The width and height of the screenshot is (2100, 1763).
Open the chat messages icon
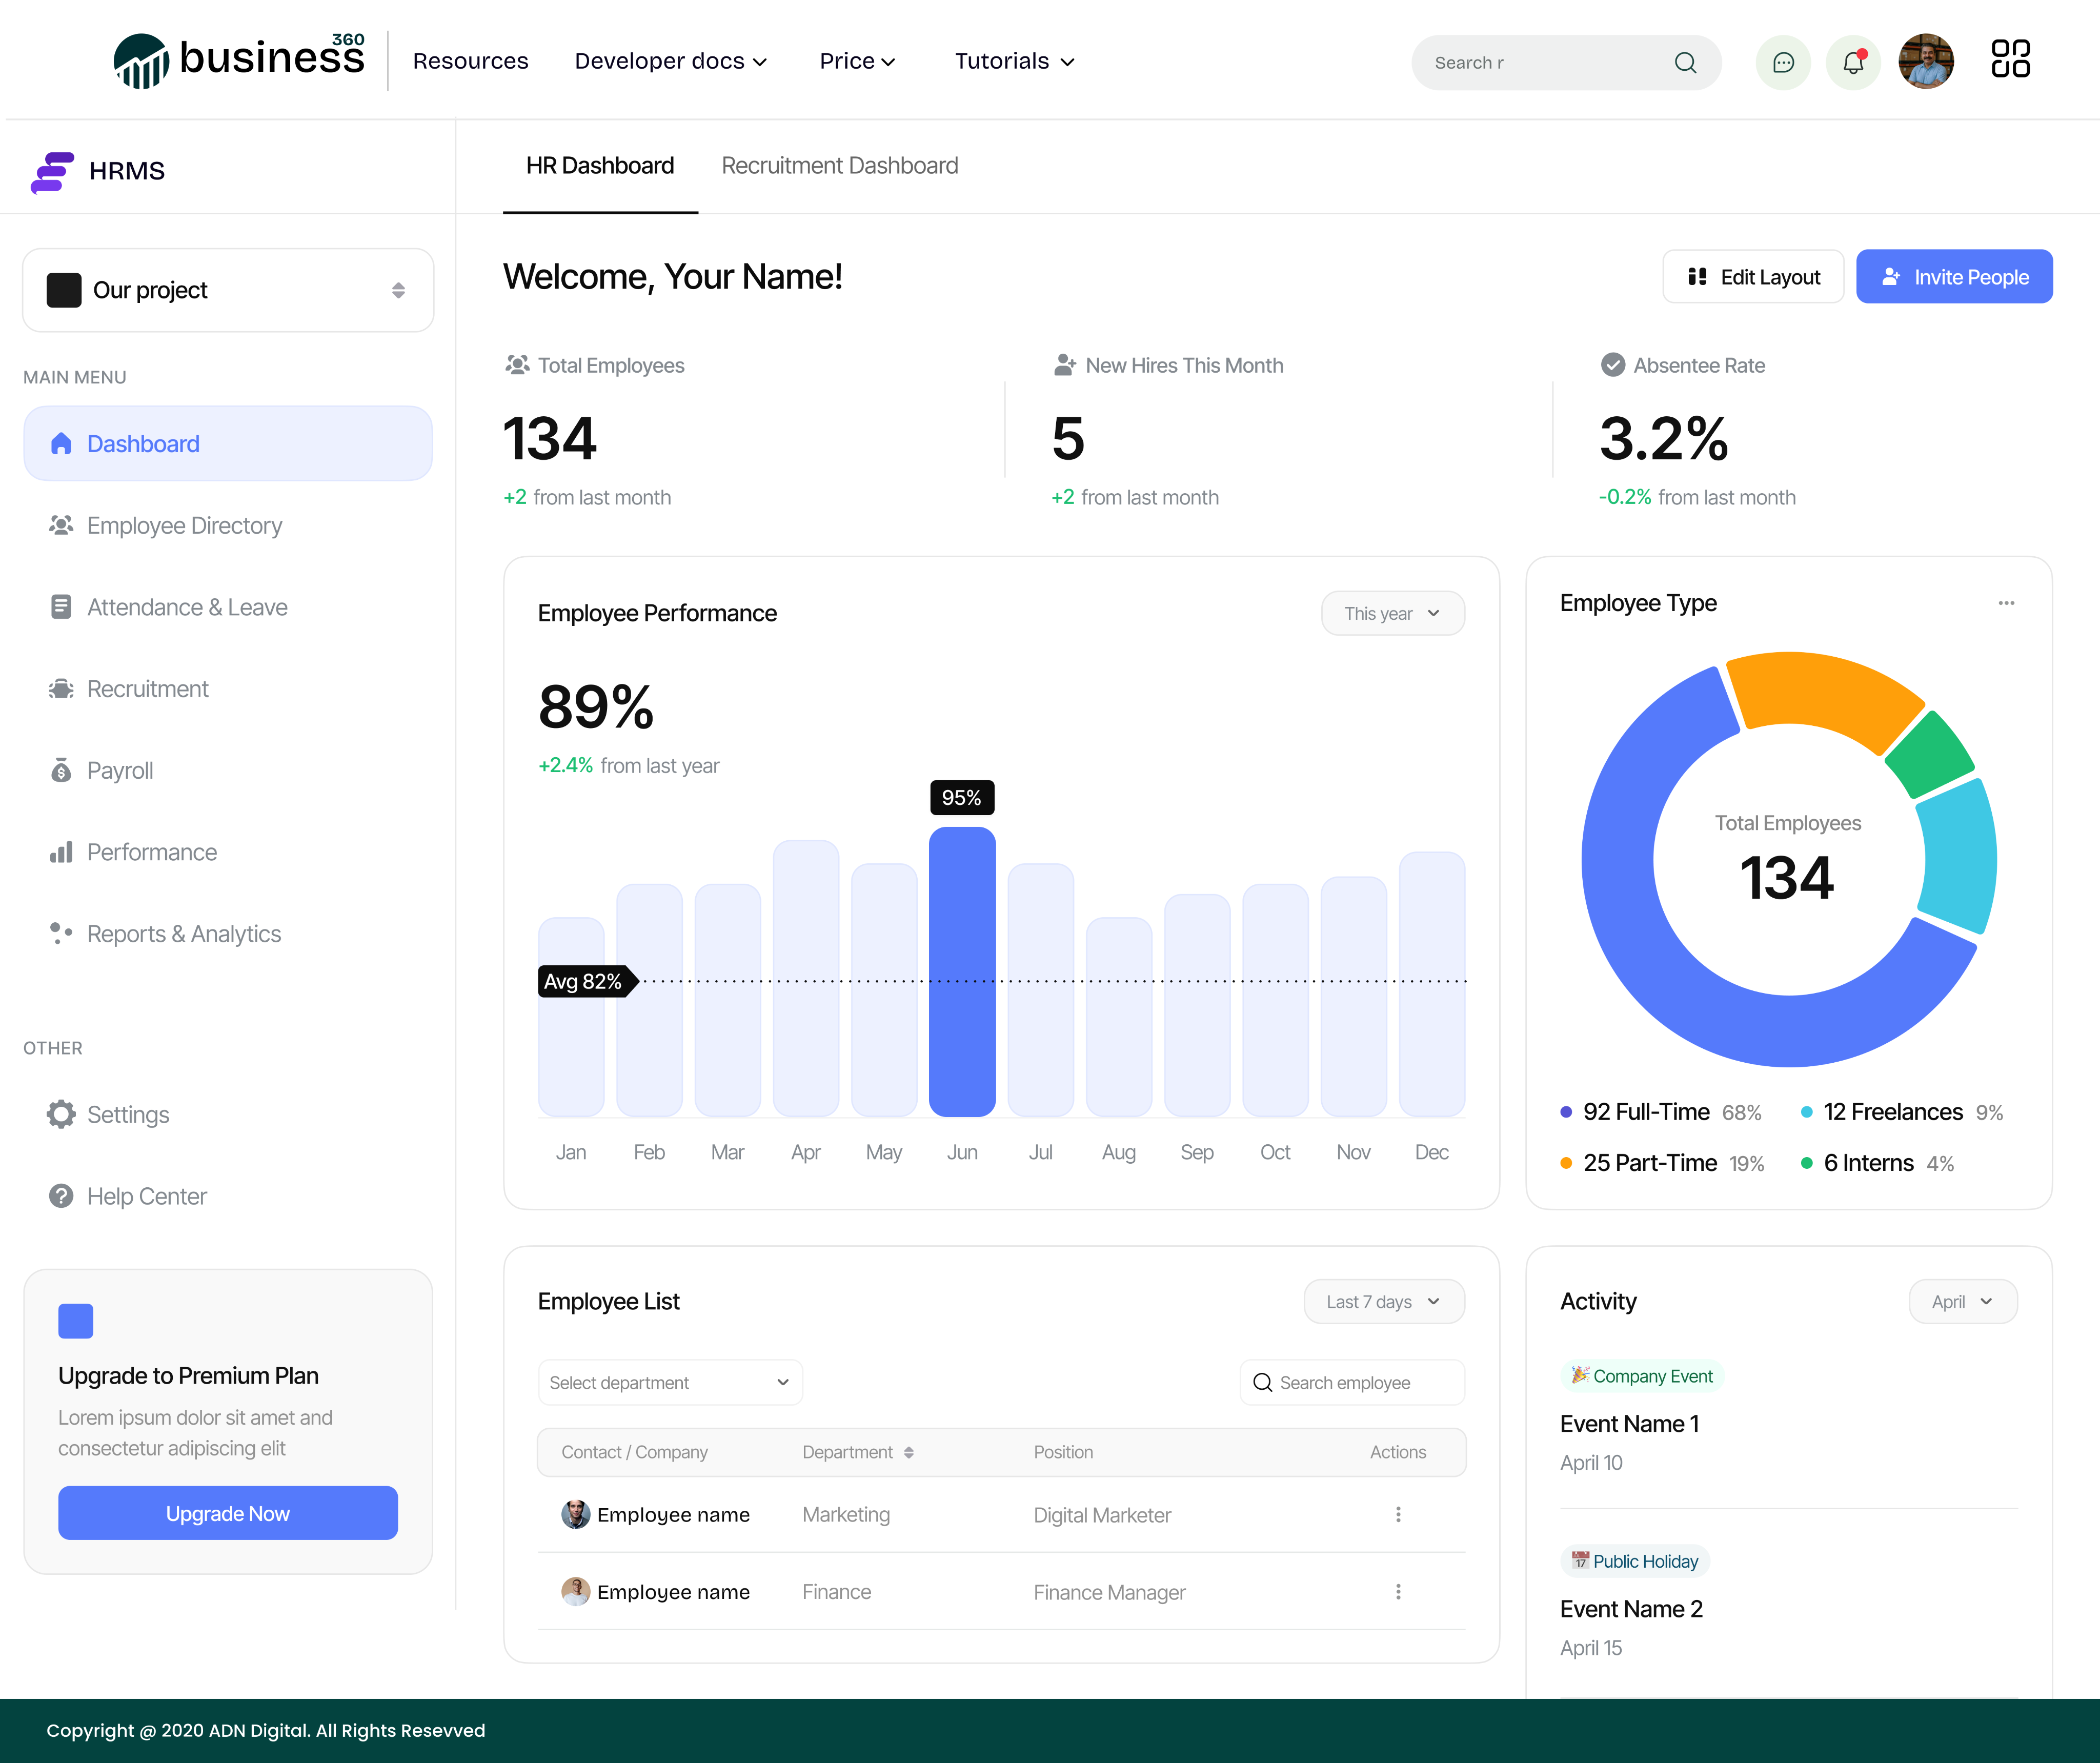click(1783, 62)
